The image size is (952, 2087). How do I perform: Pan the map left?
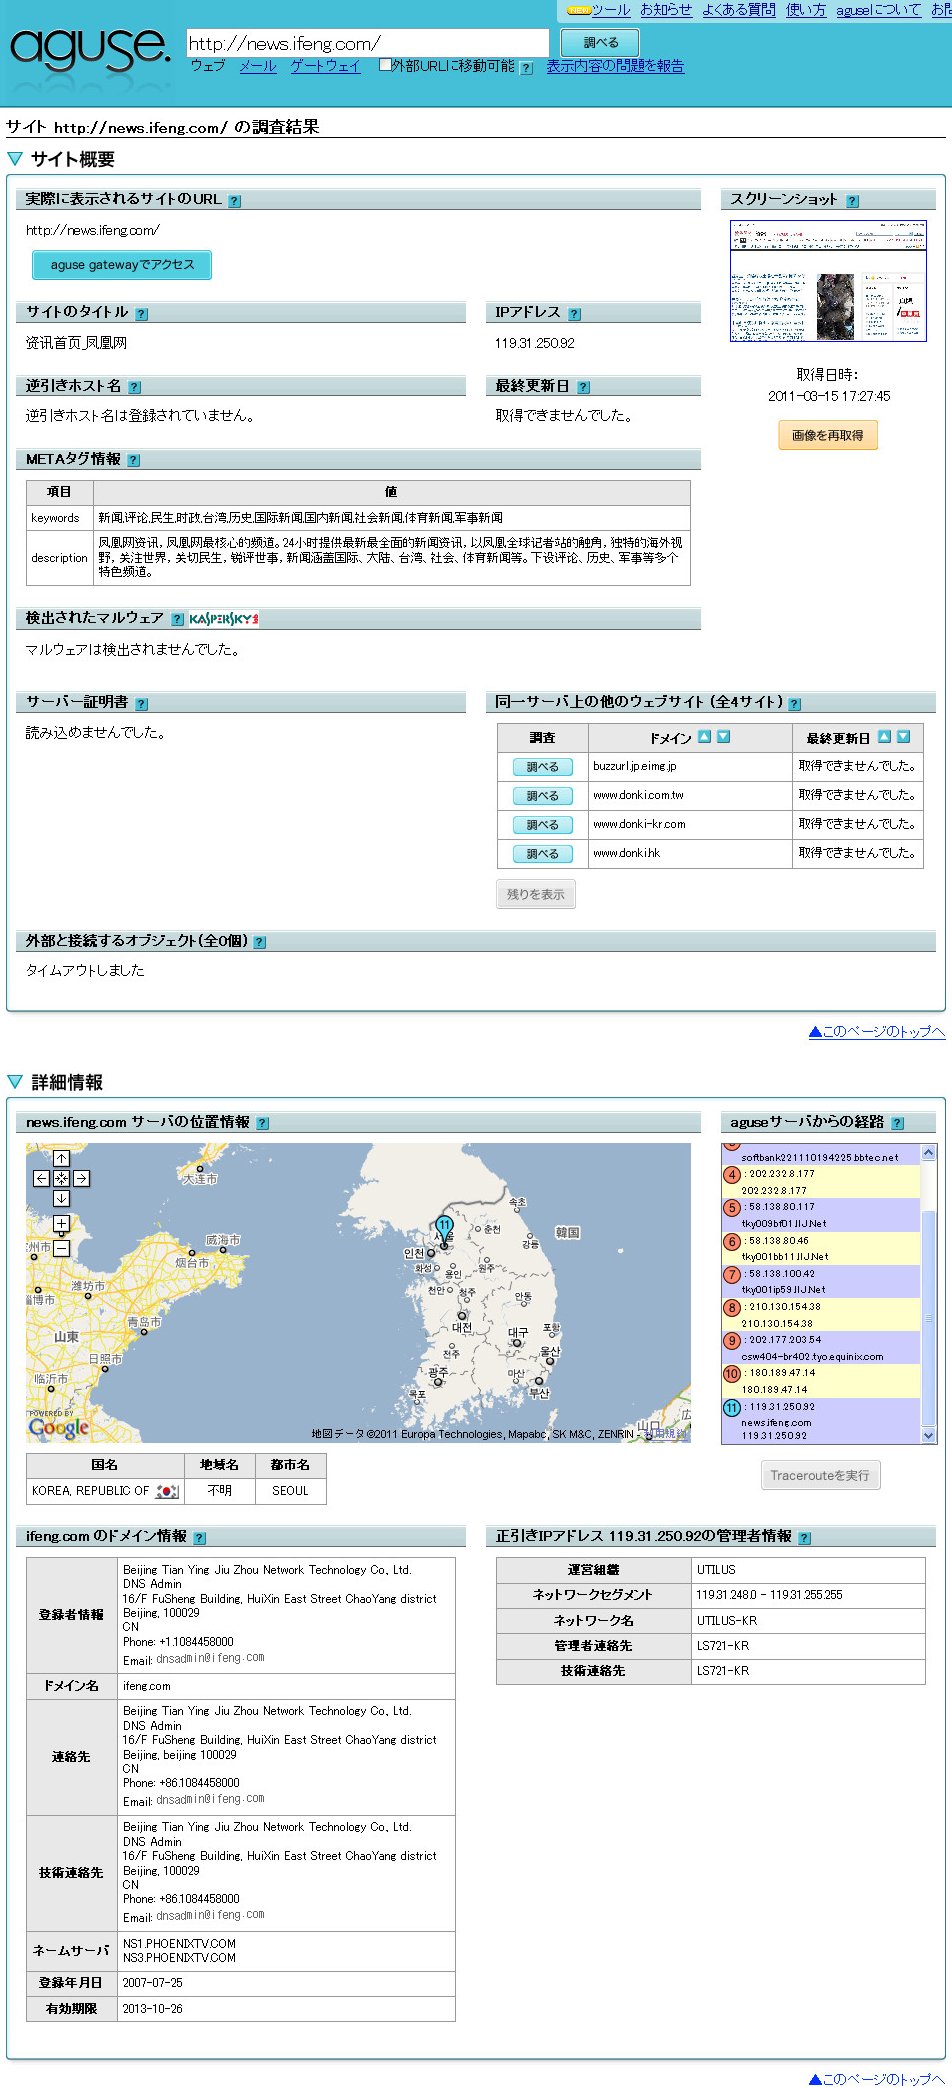click(41, 1178)
